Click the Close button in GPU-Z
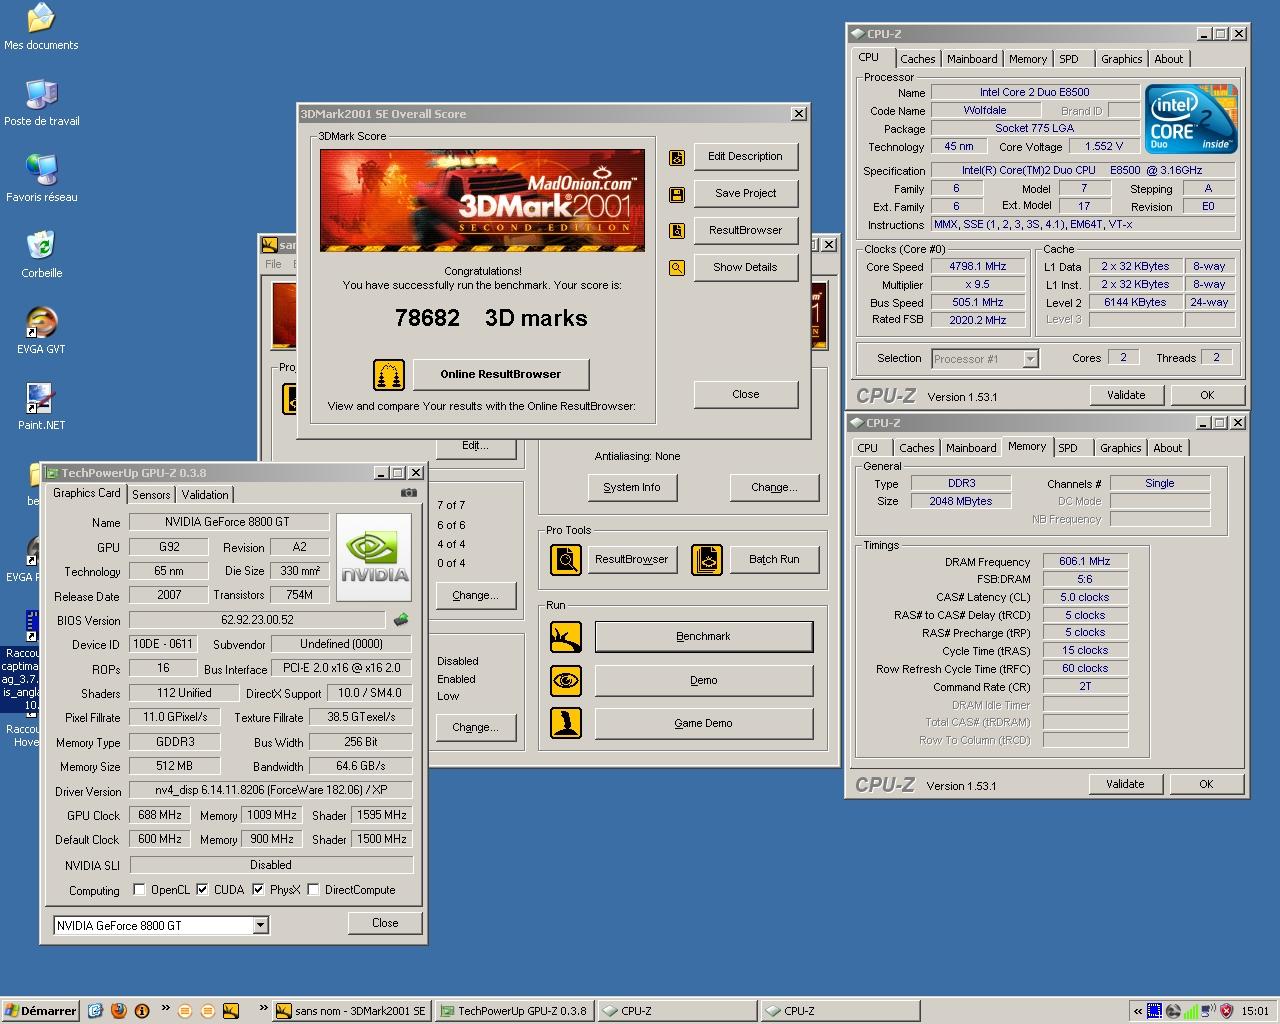 click(385, 923)
